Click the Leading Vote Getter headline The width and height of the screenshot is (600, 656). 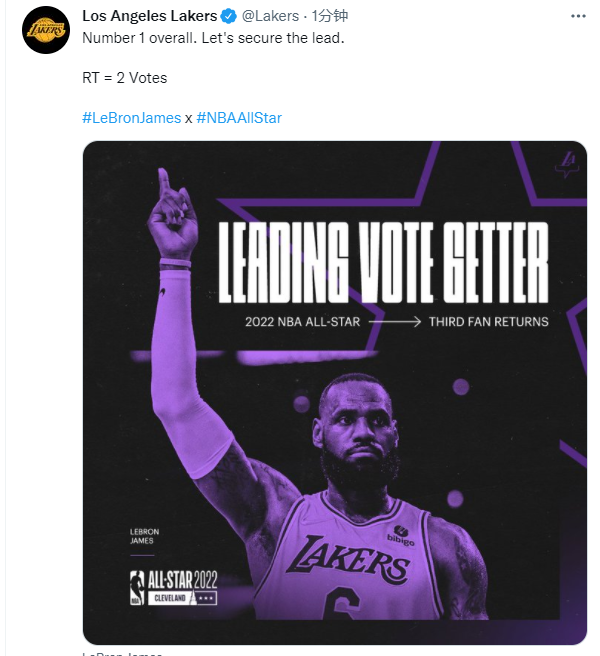tap(383, 262)
